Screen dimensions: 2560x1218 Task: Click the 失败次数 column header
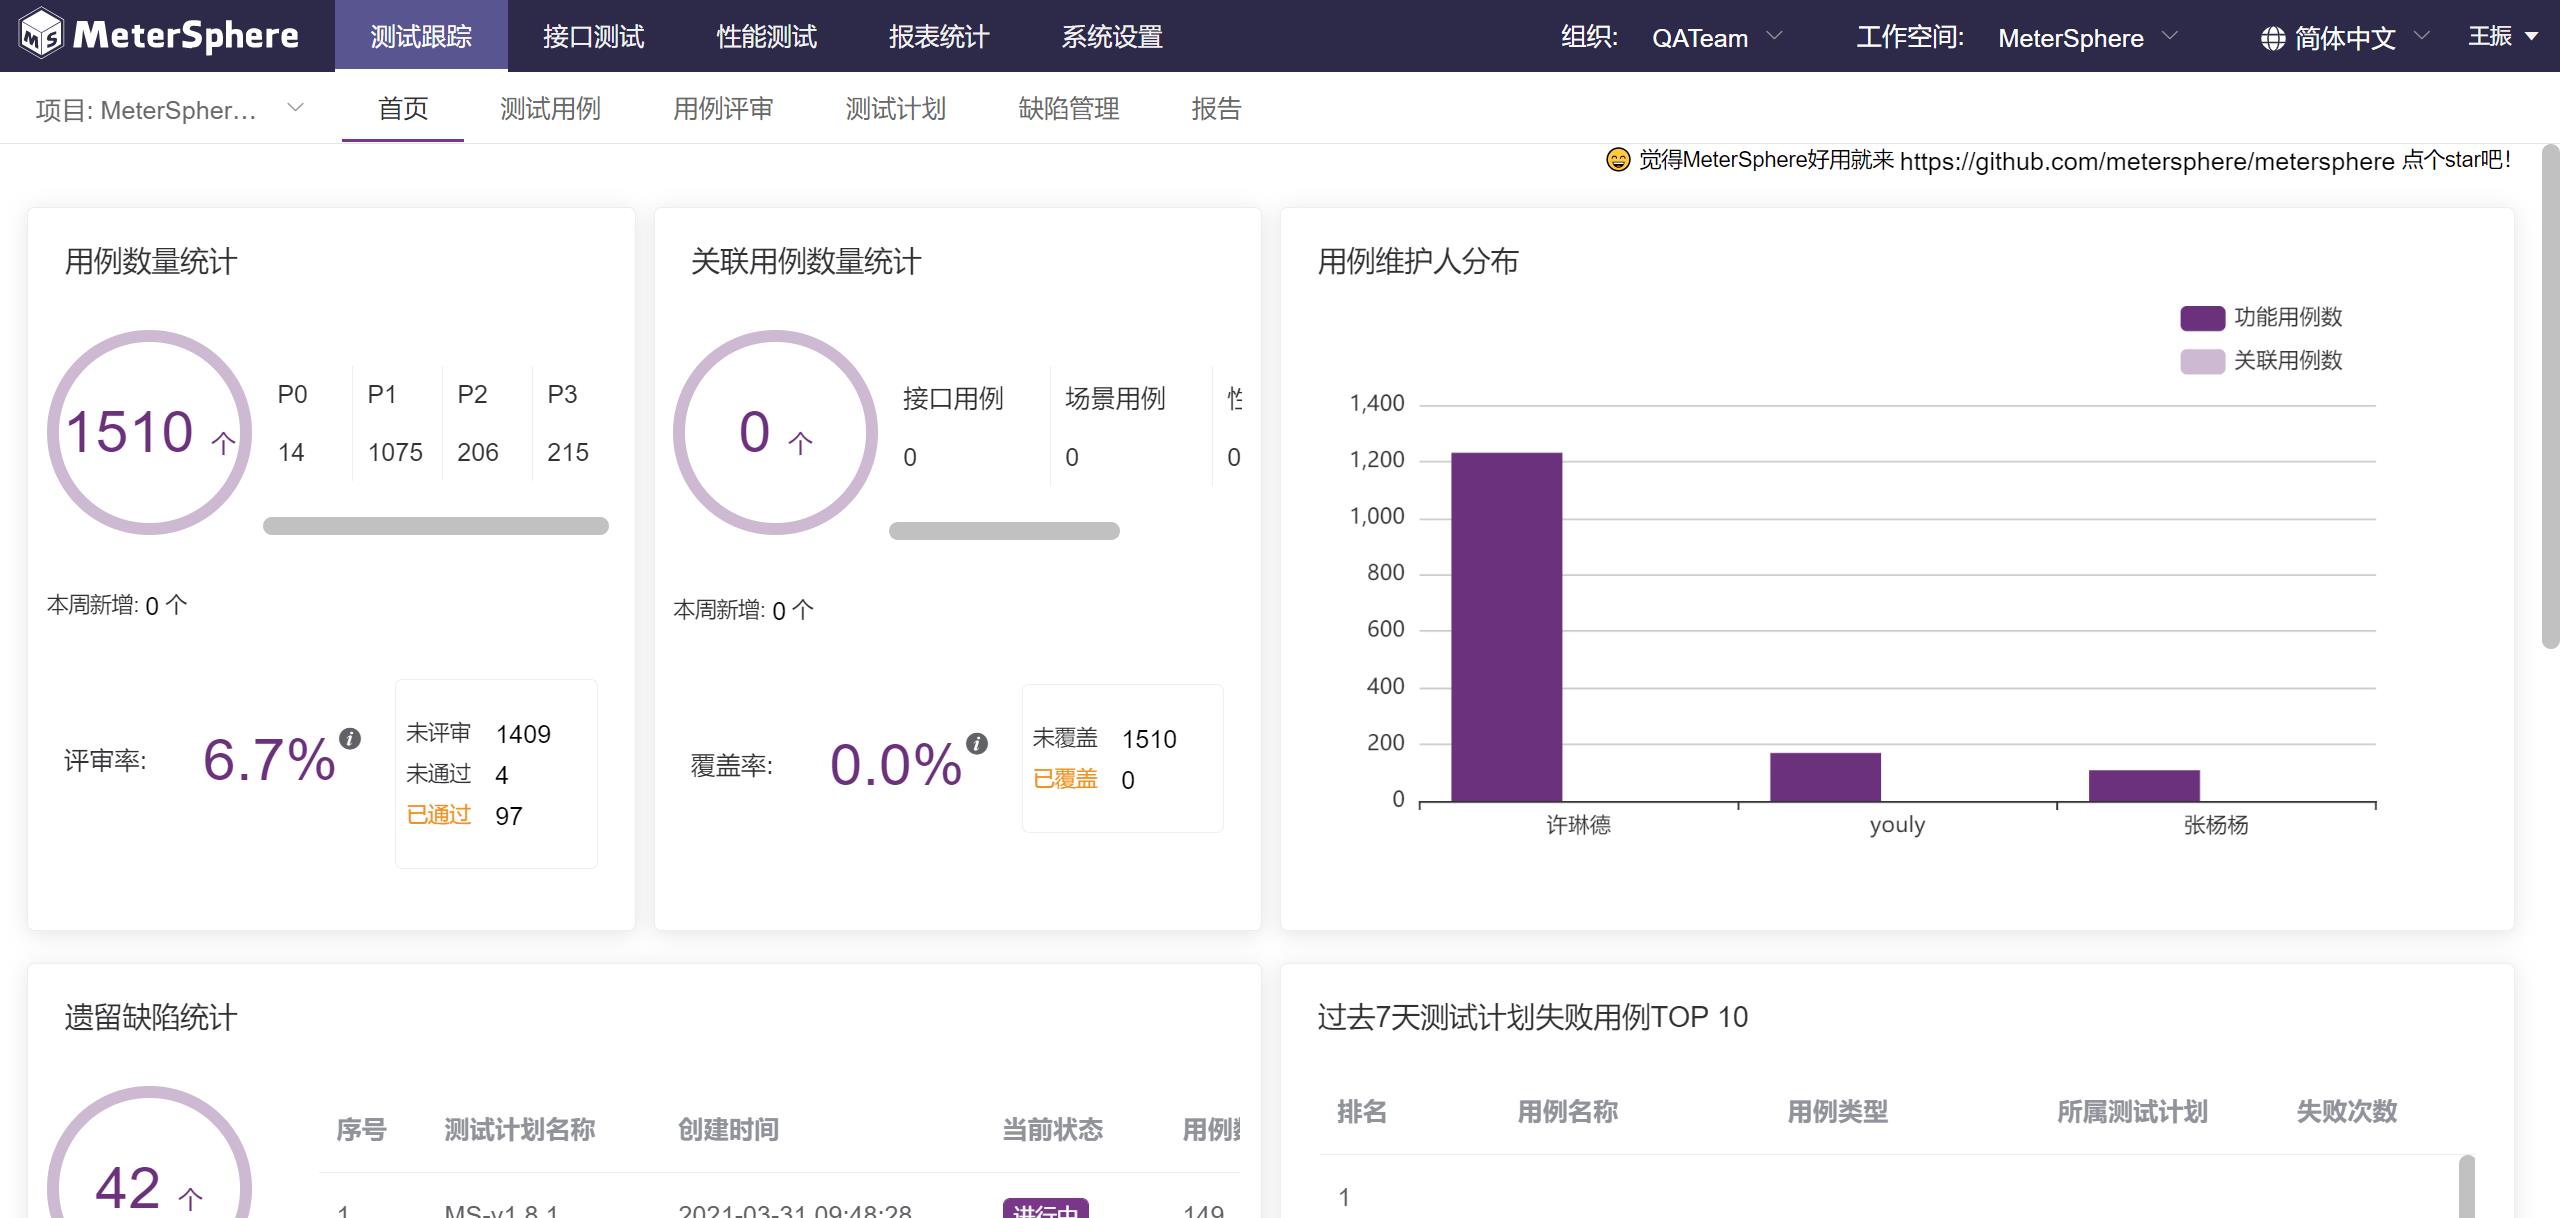tap(2346, 1112)
